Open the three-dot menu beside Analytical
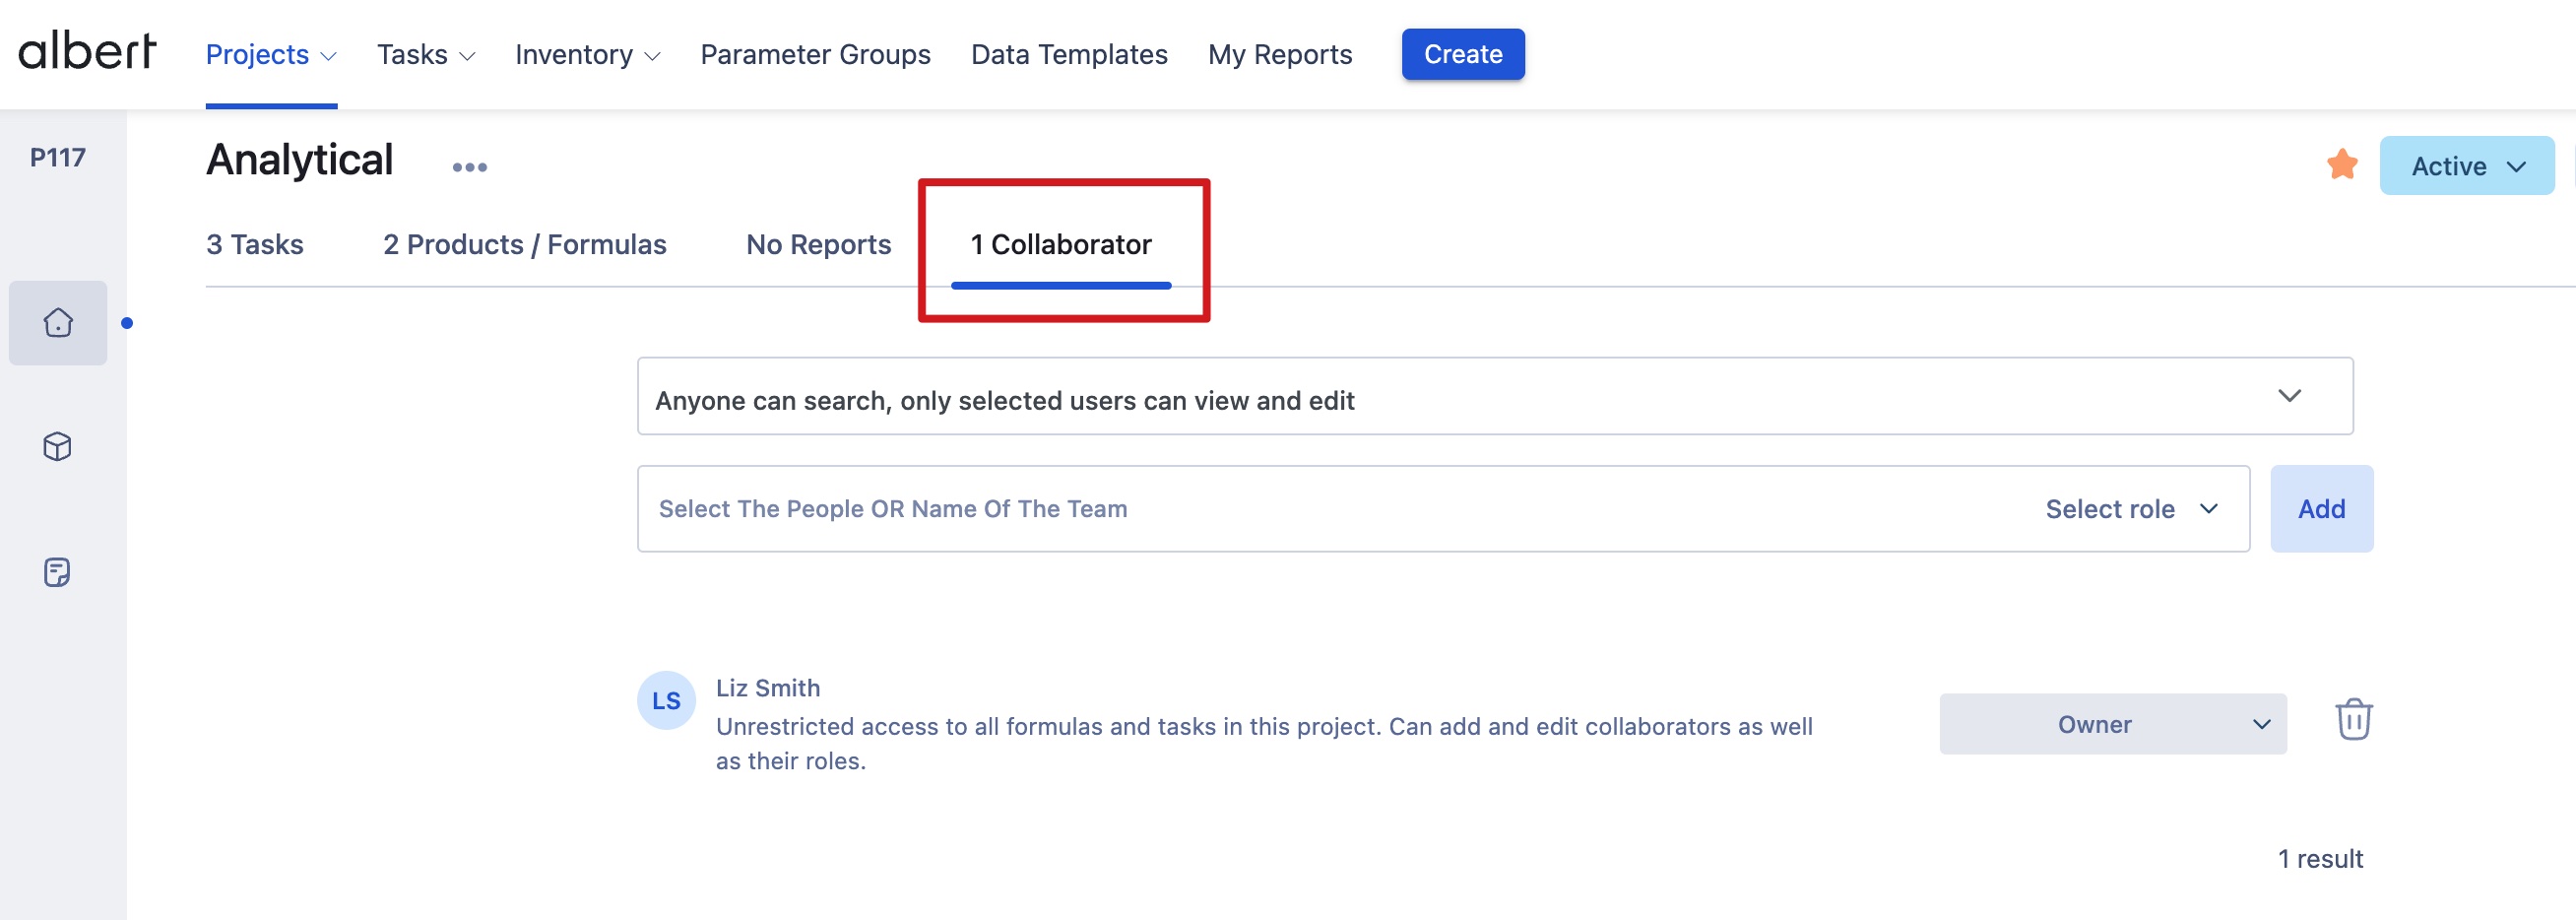Screen dimensions: 2576x920 469,167
